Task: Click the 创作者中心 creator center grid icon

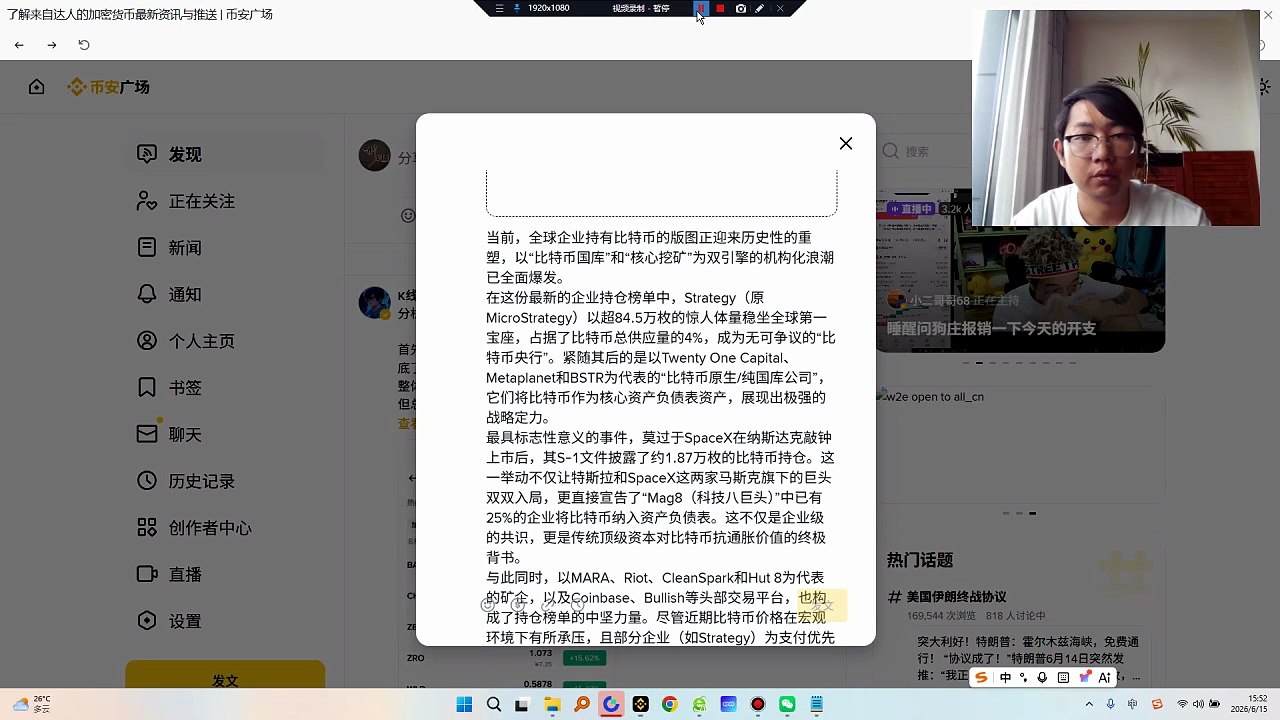Action: pyautogui.click(x=147, y=527)
